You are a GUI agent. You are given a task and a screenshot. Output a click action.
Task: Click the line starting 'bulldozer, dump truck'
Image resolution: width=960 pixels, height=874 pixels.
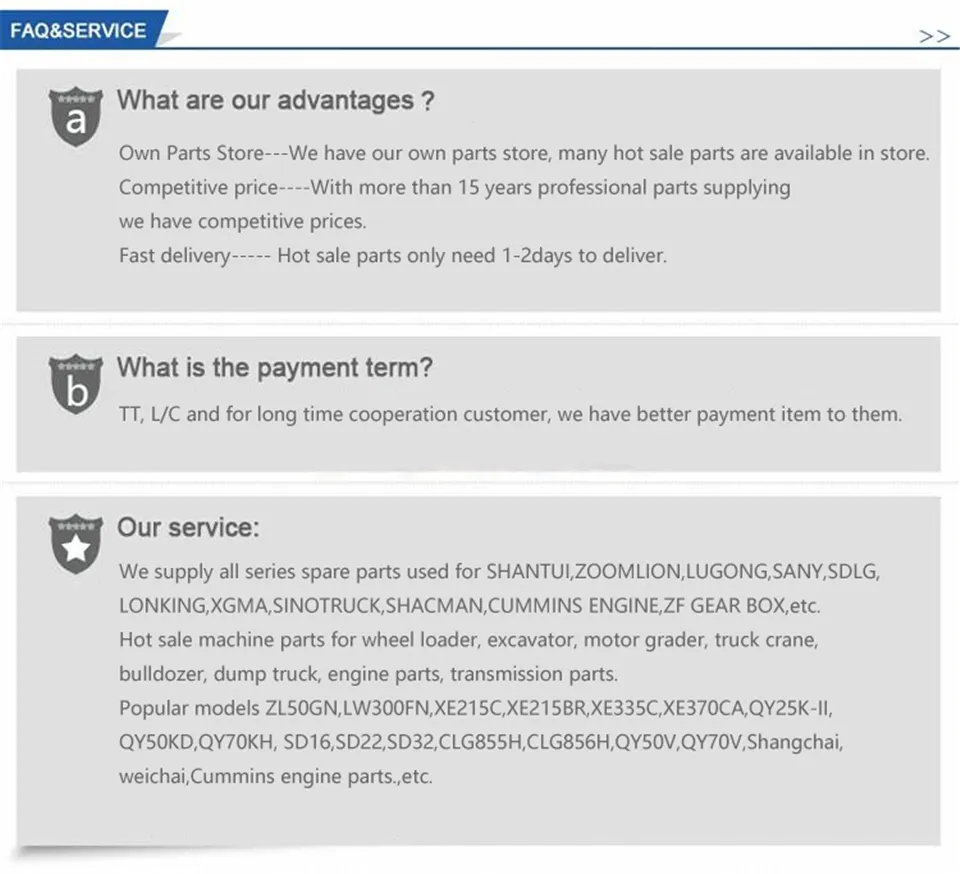tap(369, 674)
